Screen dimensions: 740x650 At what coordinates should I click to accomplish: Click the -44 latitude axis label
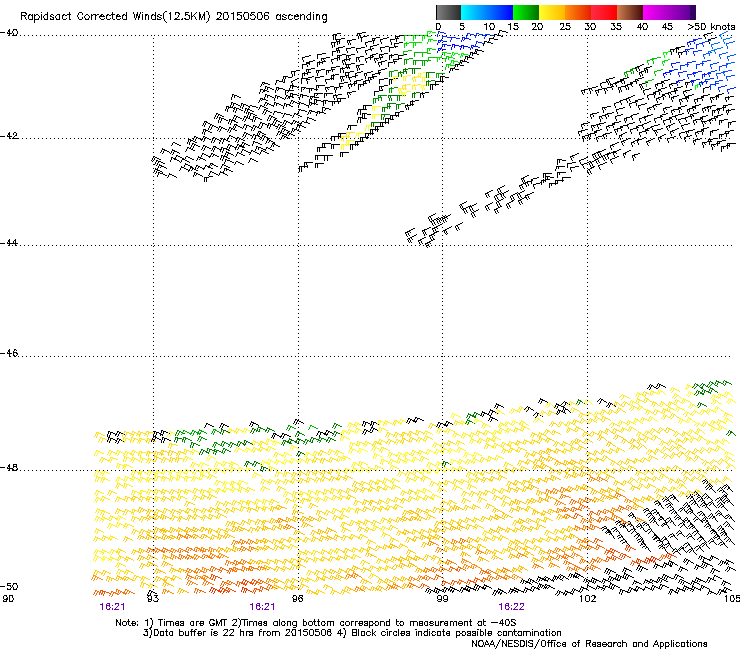(x=9, y=243)
